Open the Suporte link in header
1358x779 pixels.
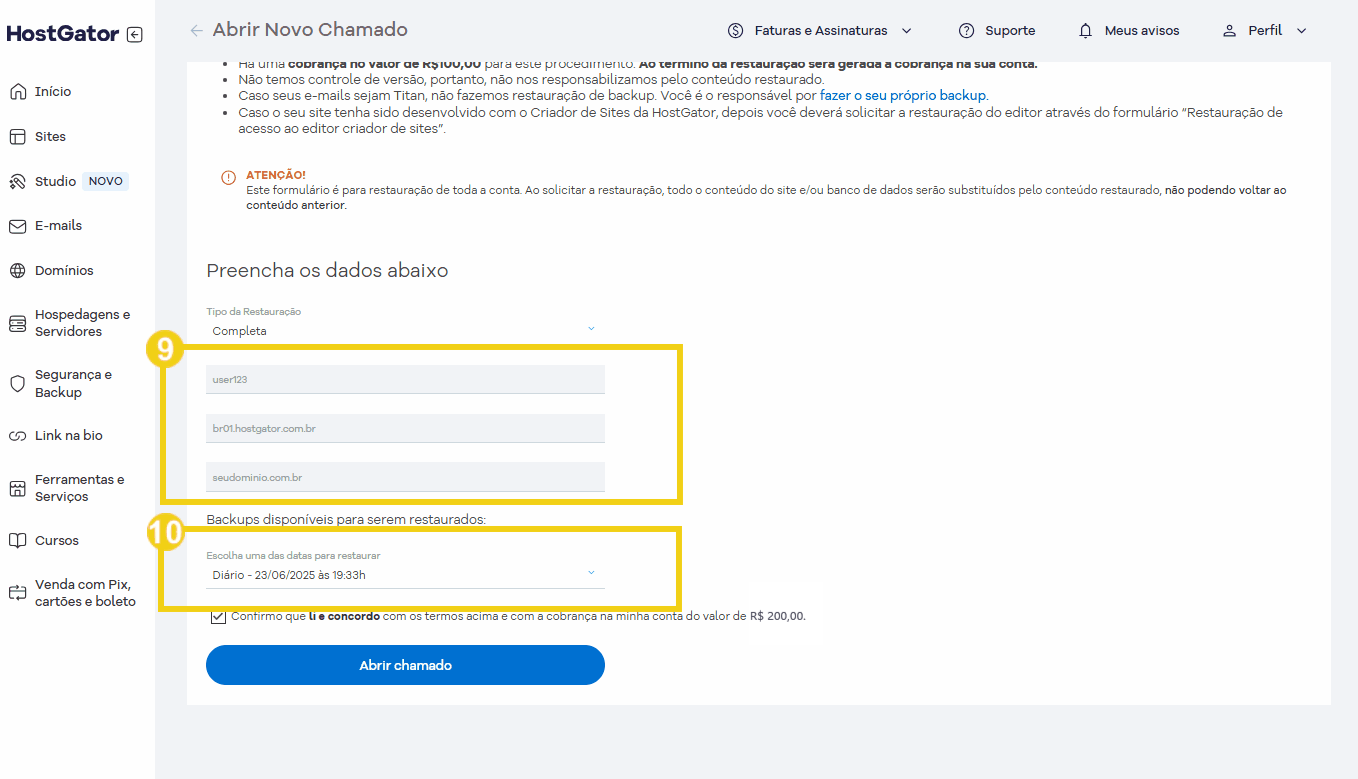pyautogui.click(x=1010, y=31)
